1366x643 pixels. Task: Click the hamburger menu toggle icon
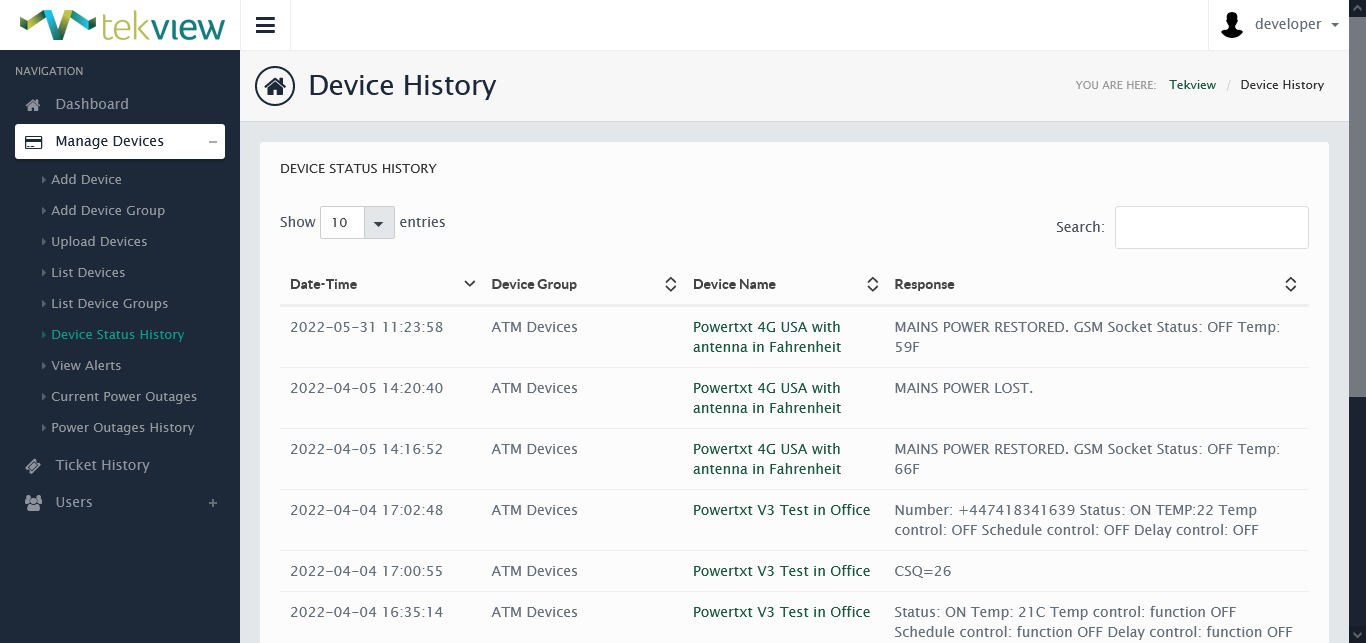tap(265, 25)
